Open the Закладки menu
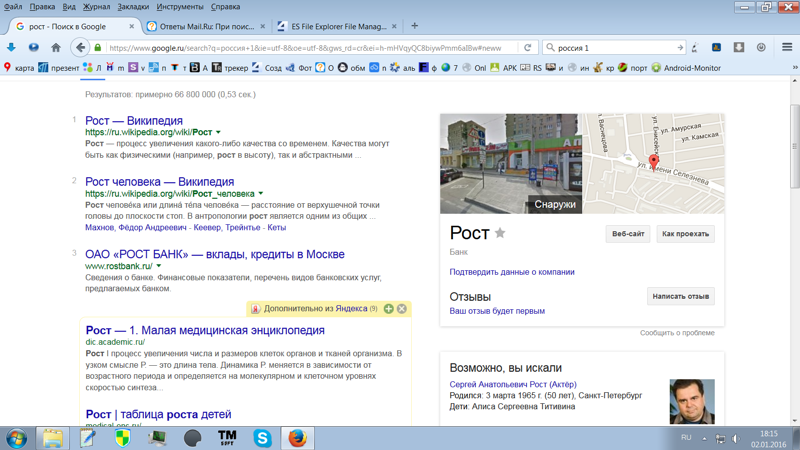This screenshot has height=450, width=800. pyautogui.click(x=133, y=7)
